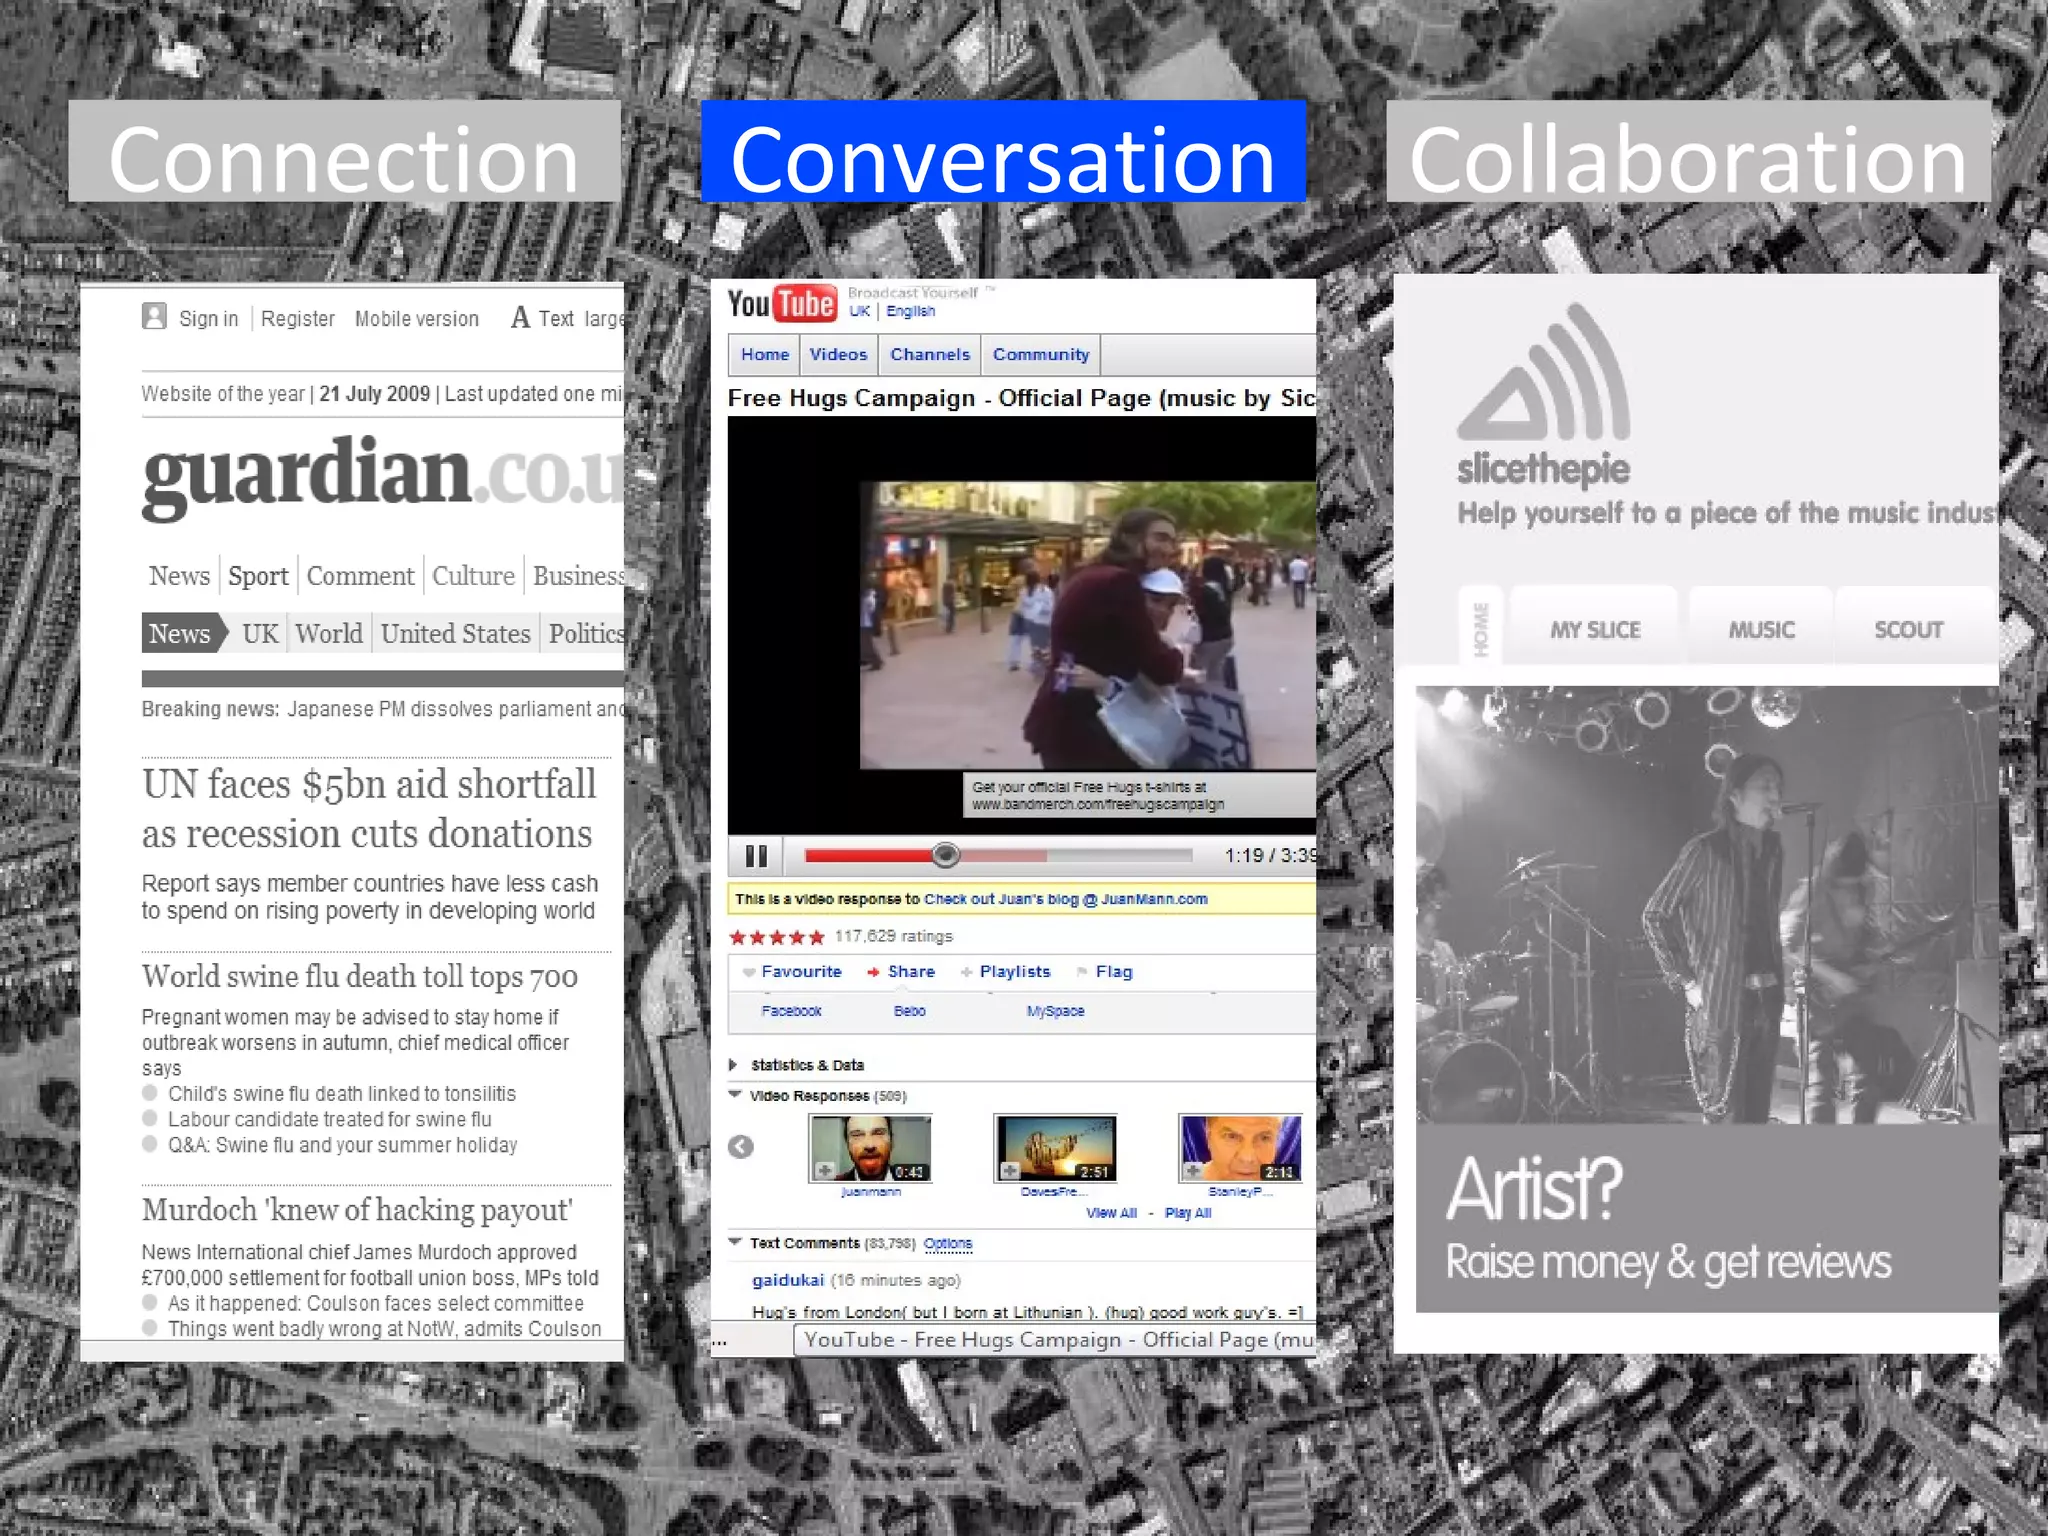Open the 2:13 StanleyP video response thumbnail

coord(1241,1148)
